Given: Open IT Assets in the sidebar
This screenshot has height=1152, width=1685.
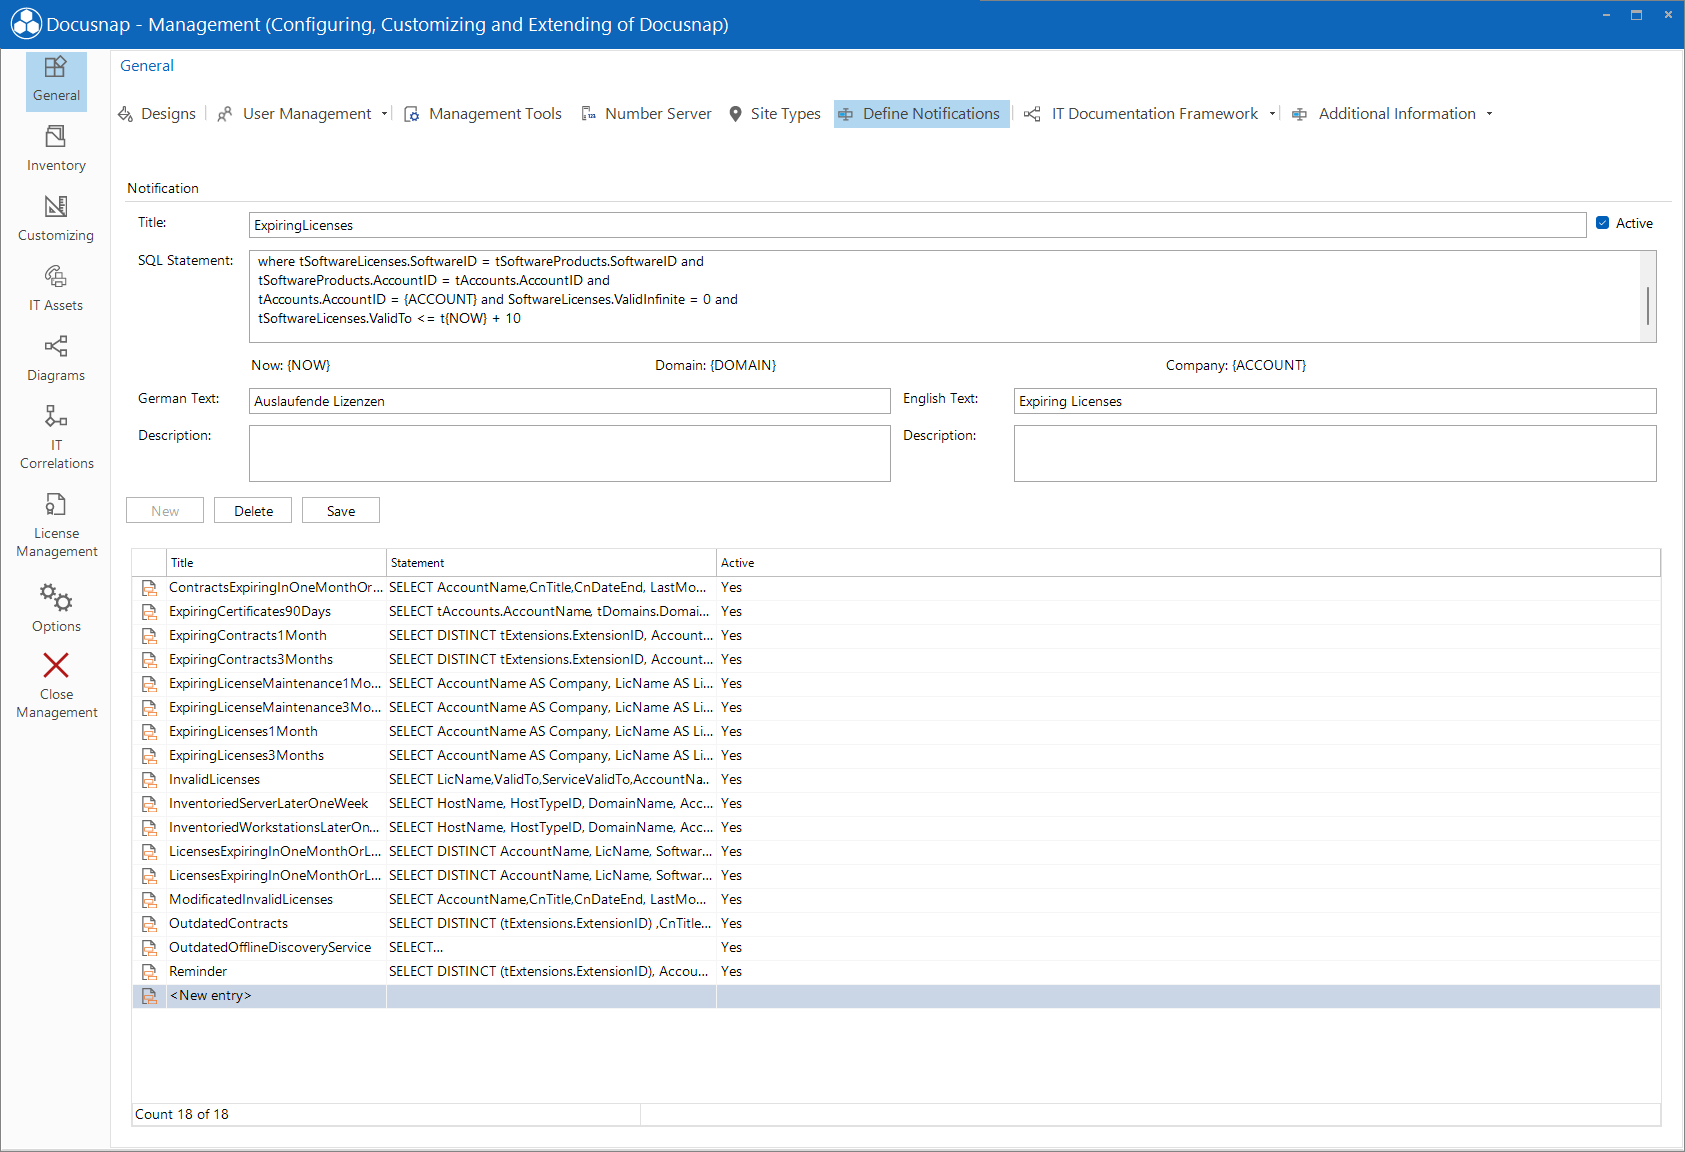Looking at the screenshot, I should [56, 288].
